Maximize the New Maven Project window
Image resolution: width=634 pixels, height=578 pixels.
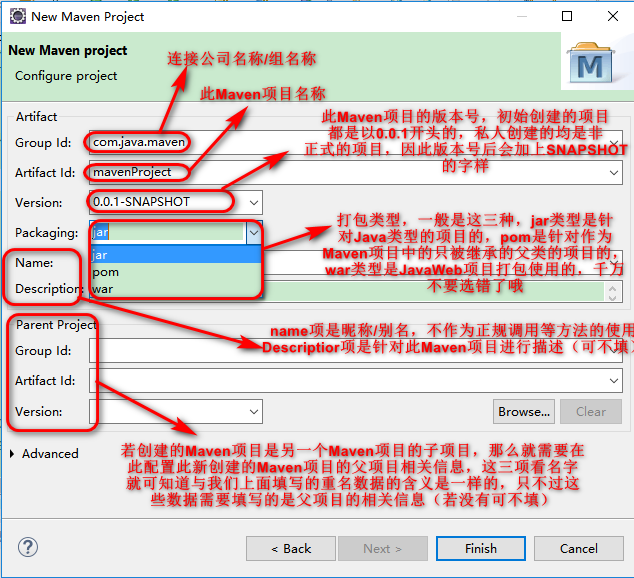click(567, 16)
